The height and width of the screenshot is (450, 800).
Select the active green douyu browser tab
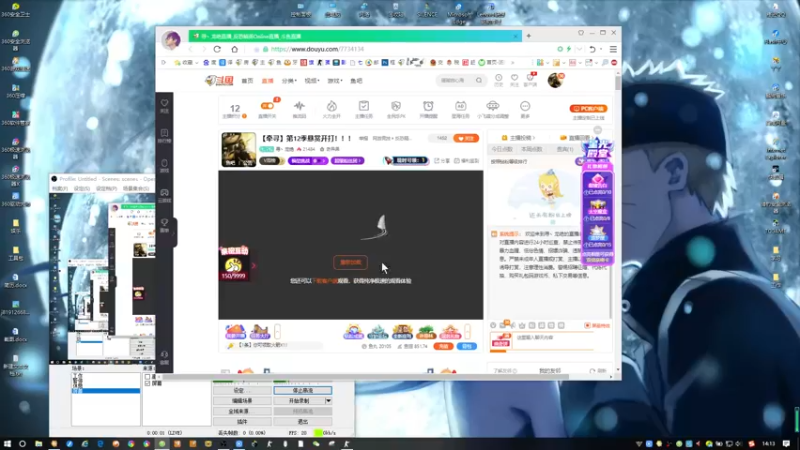(x=355, y=36)
